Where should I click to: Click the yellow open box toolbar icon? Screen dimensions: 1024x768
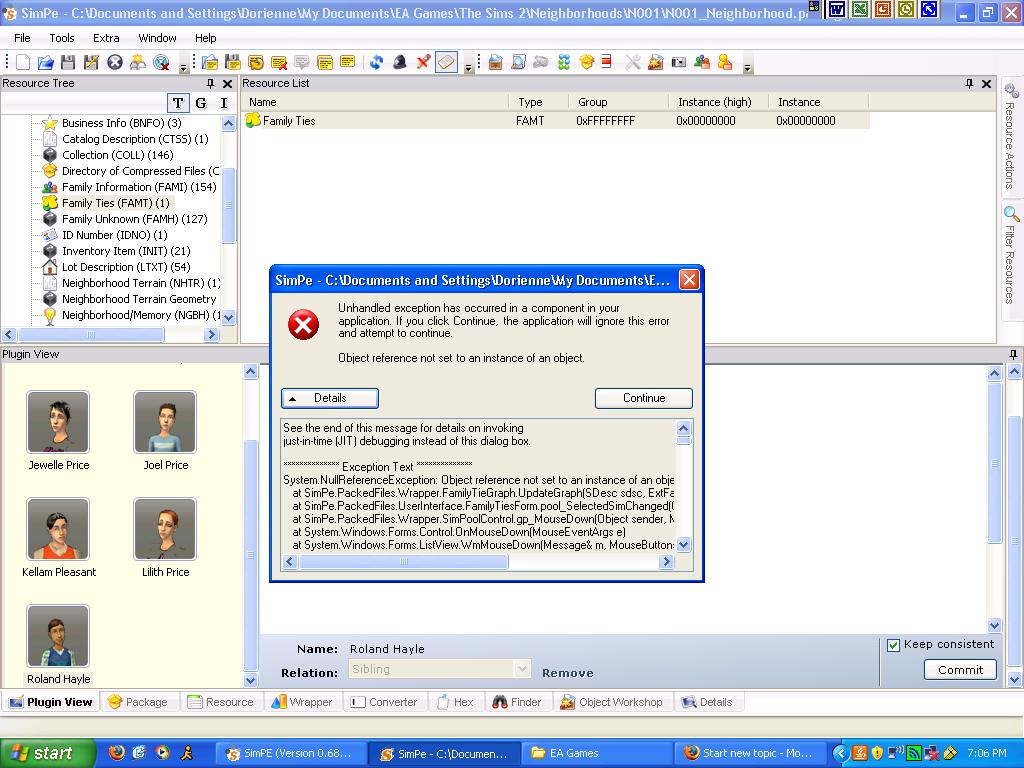pos(586,63)
